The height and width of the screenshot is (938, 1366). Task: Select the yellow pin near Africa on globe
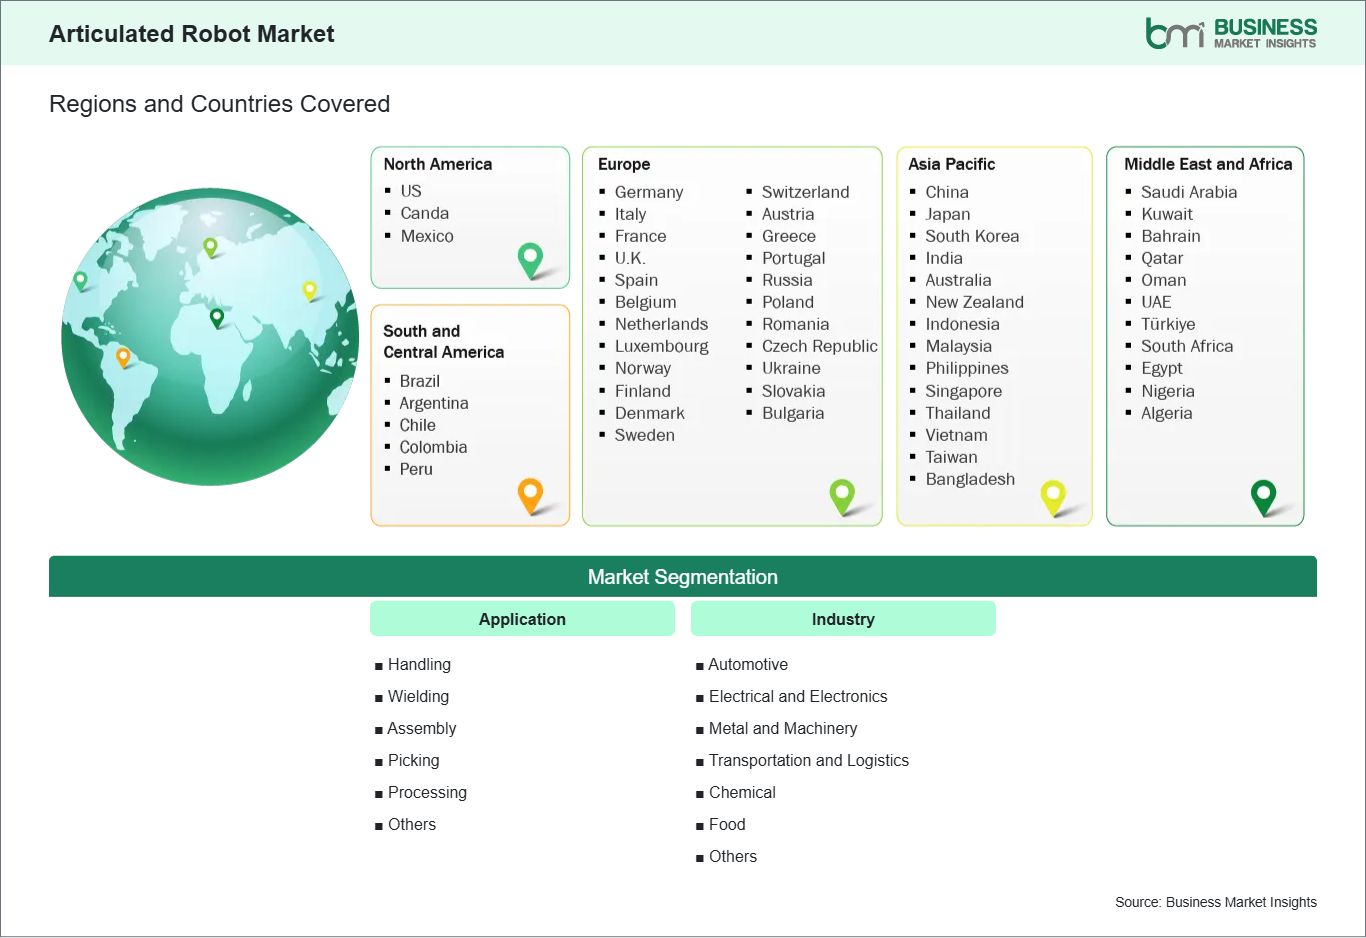coord(309,291)
